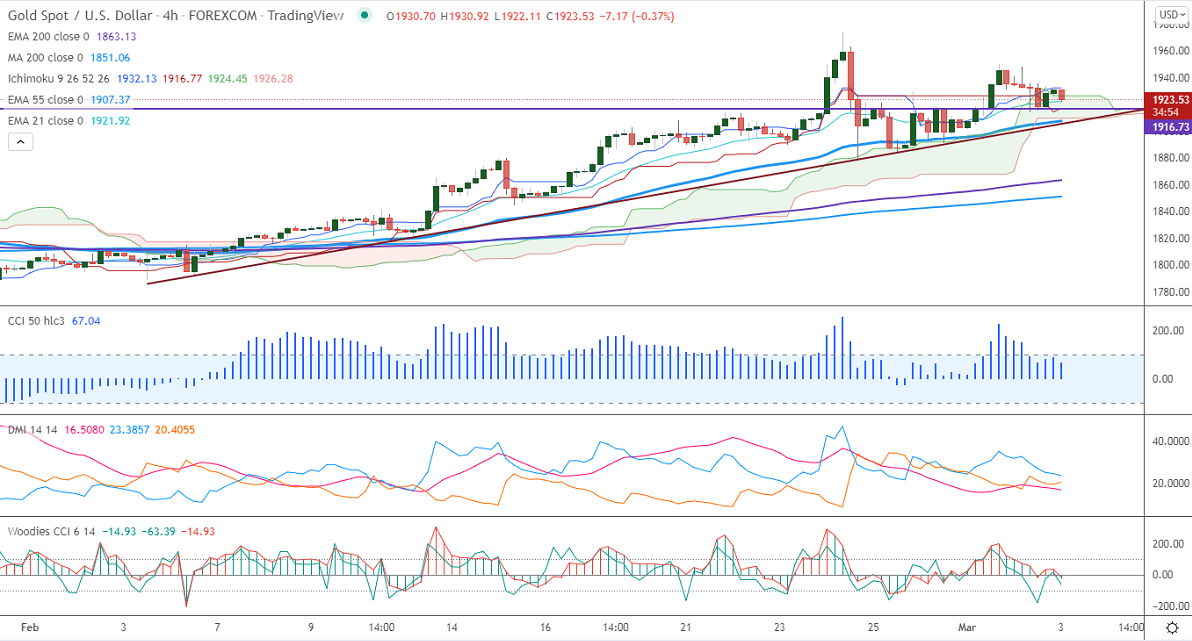1192x641 pixels.
Task: Click the -200.00 label on Woodies CCI scale
Action: click(x=1168, y=606)
